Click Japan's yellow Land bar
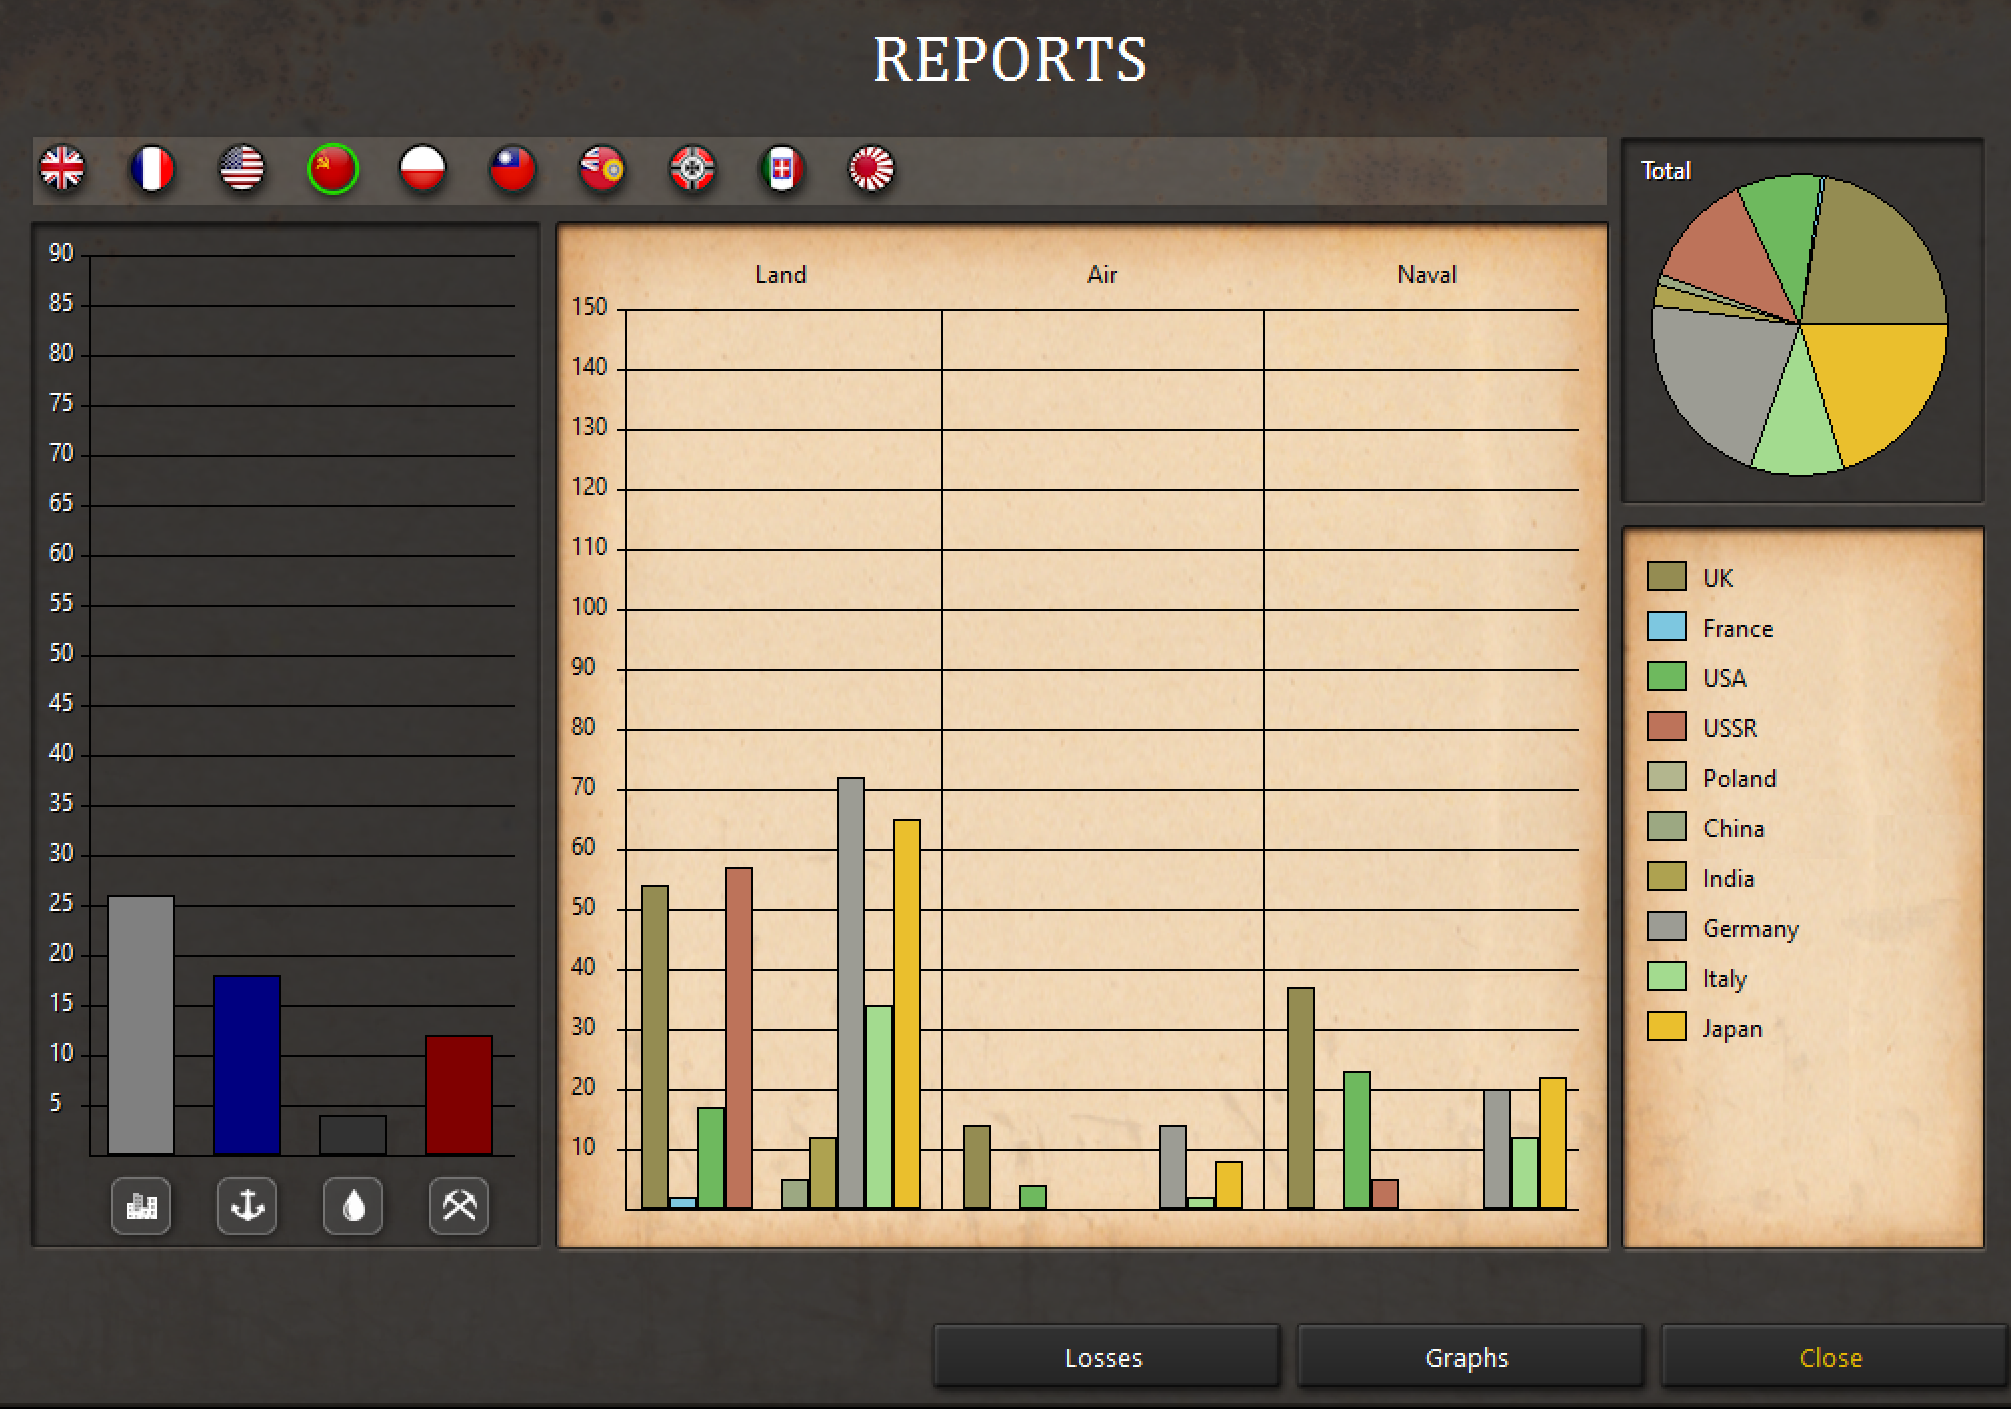The height and width of the screenshot is (1409, 2011). pyautogui.click(x=907, y=1014)
